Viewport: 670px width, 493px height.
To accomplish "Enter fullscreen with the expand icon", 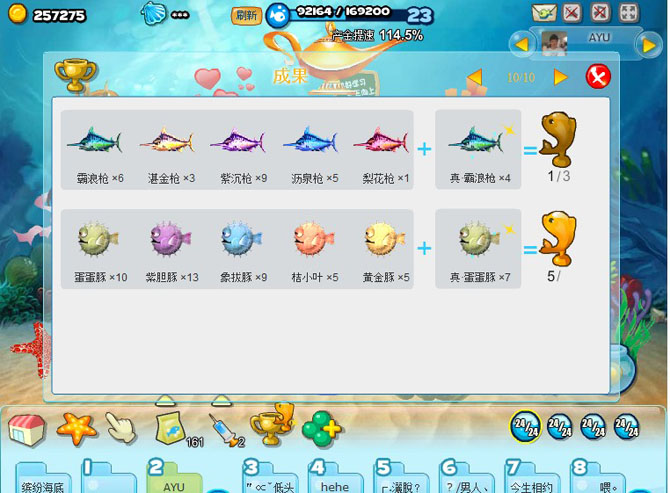I will [629, 12].
